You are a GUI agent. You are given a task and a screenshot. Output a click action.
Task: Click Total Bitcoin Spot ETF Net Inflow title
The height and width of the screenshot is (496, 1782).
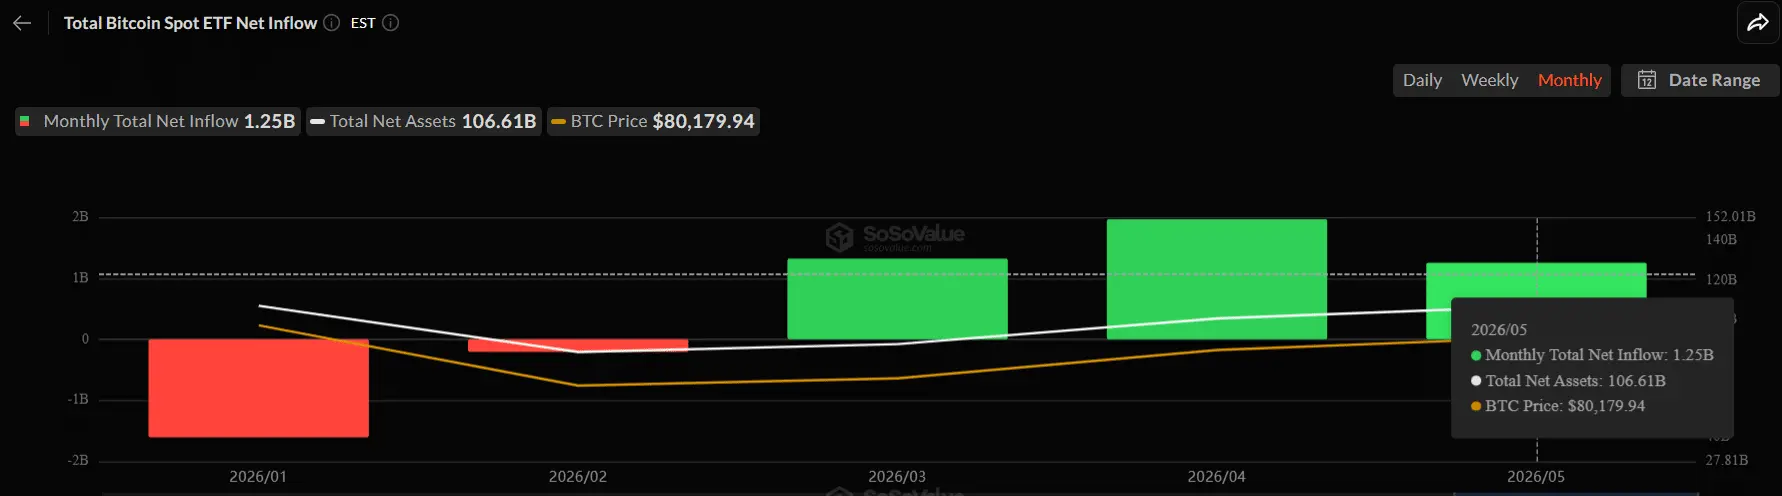click(190, 23)
